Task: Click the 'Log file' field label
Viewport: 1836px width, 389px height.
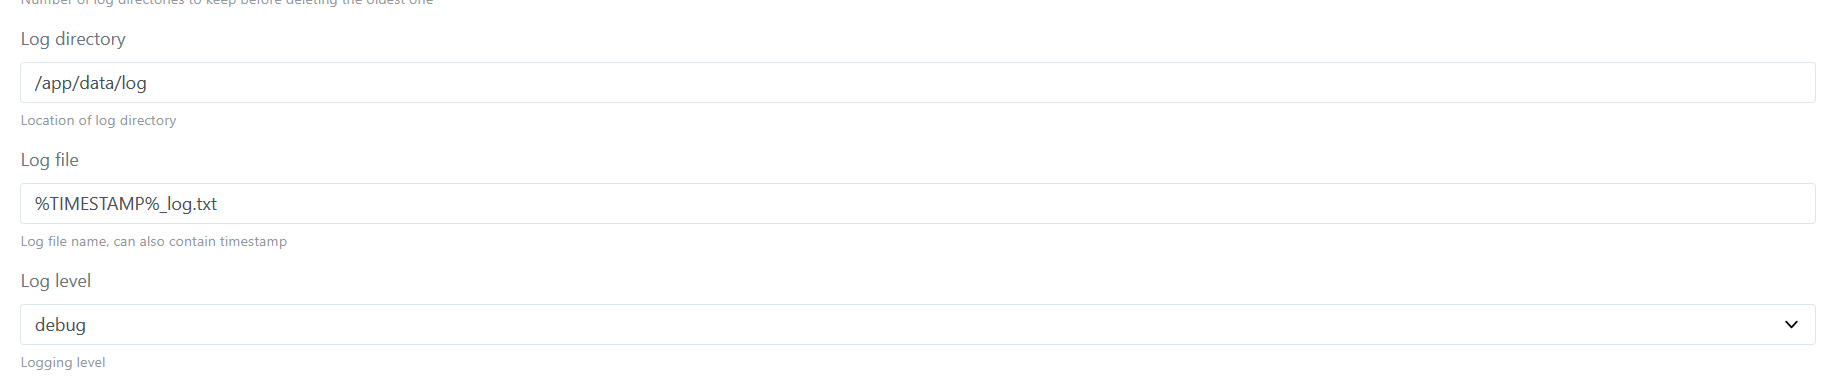Action: click(49, 160)
